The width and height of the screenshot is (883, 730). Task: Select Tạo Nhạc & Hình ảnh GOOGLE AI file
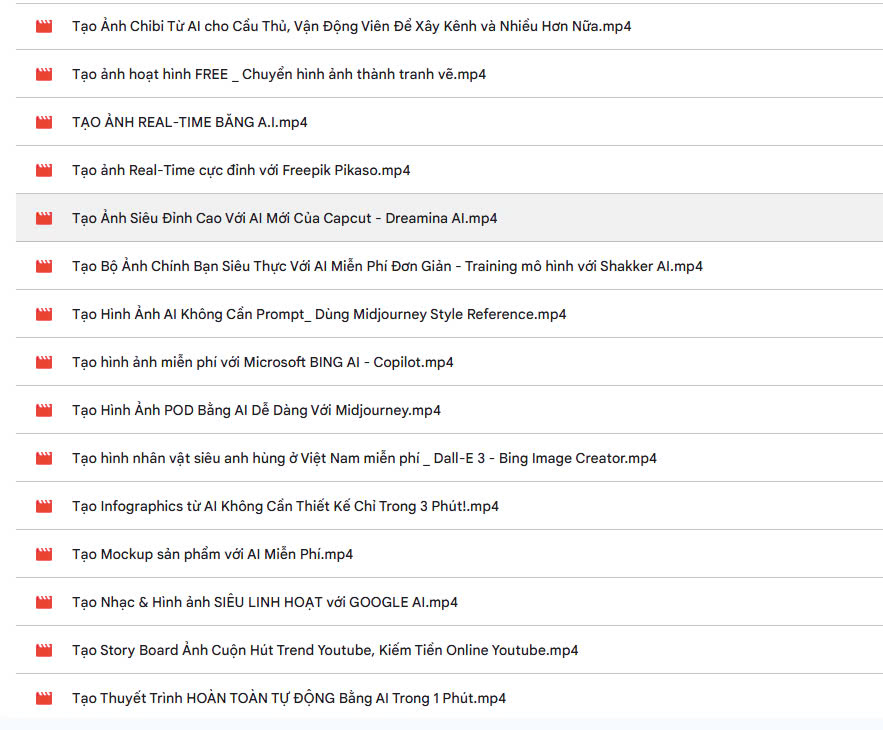[449, 602]
